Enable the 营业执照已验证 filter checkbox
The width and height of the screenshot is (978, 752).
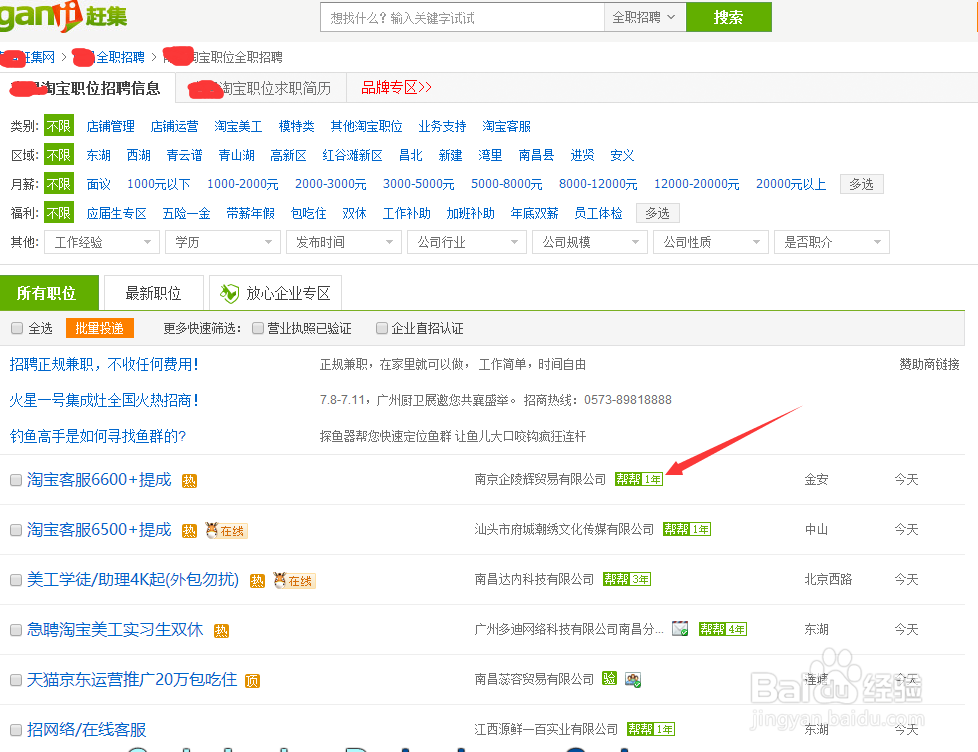click(258, 328)
